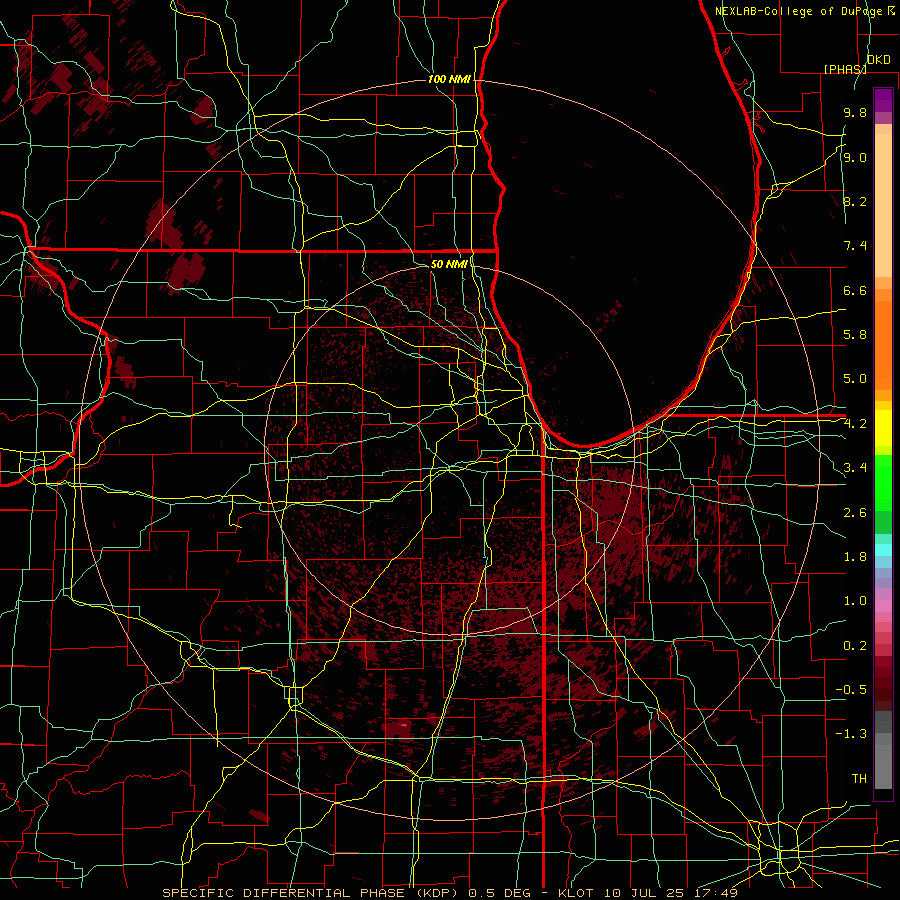Click the DKD label above the color scale
The width and height of the screenshot is (900, 900).
(x=878, y=60)
